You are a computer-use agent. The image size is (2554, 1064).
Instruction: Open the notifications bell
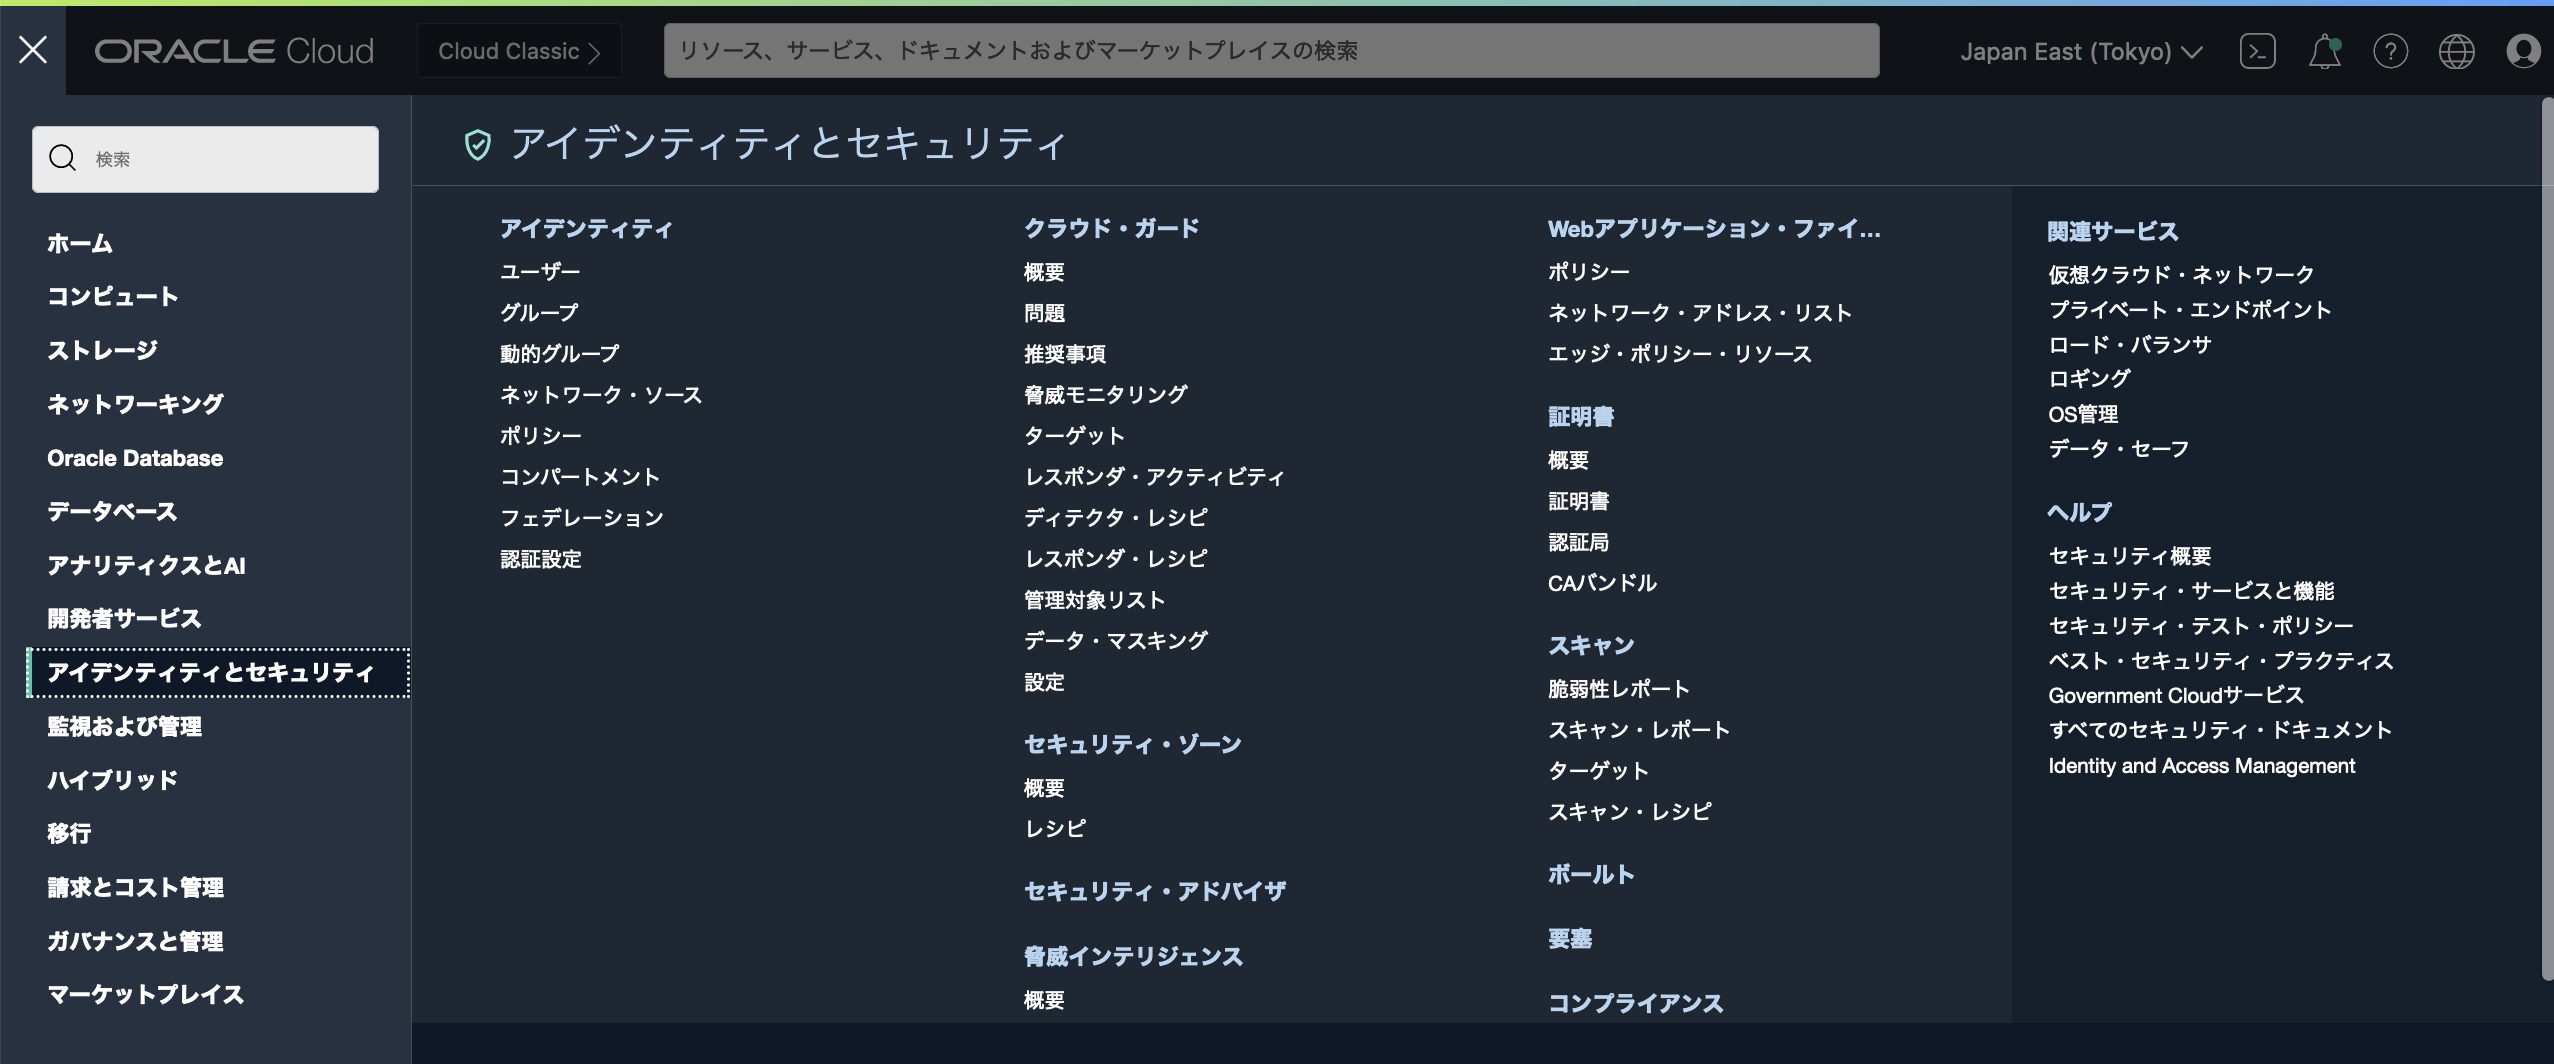[x=2325, y=50]
